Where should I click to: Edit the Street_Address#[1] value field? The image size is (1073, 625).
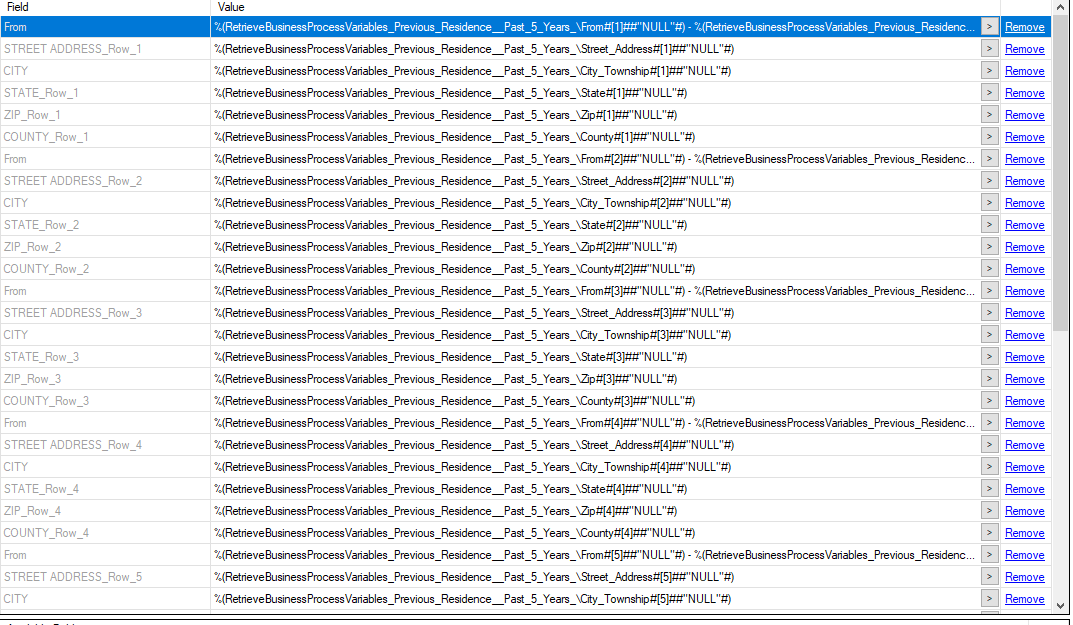pos(595,49)
